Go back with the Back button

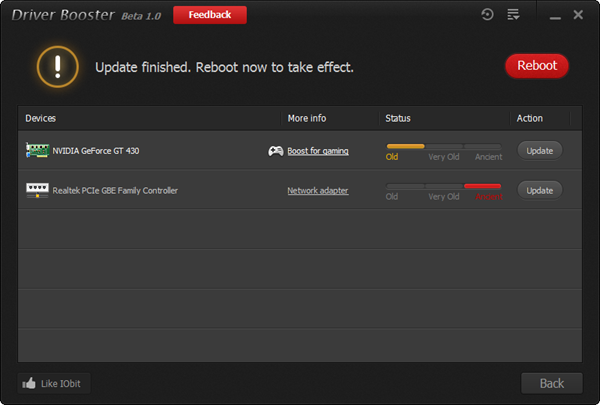pyautogui.click(x=551, y=383)
